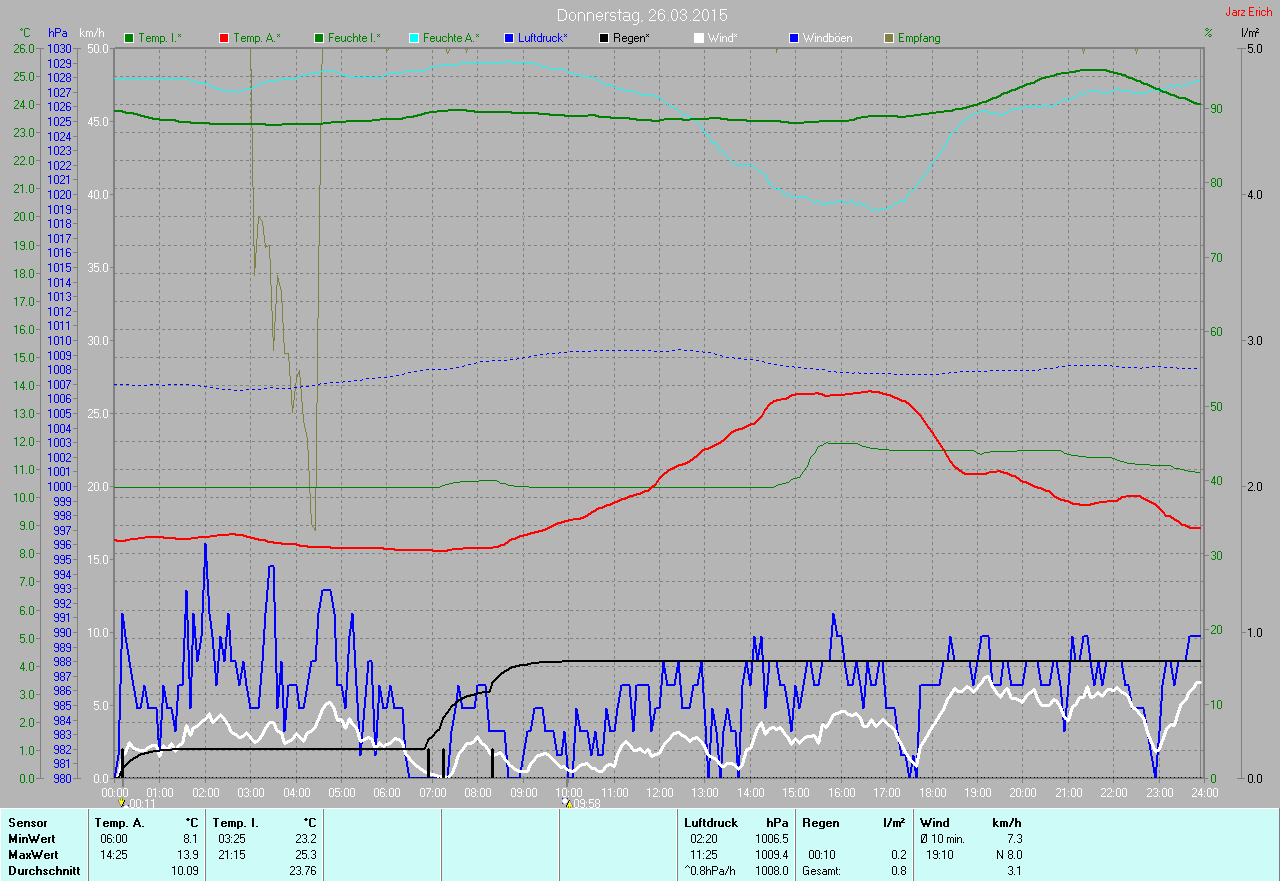Screen dimensions: 1280x881
Task: Click the Luftdruck header in the bottom table
Action: click(x=710, y=823)
